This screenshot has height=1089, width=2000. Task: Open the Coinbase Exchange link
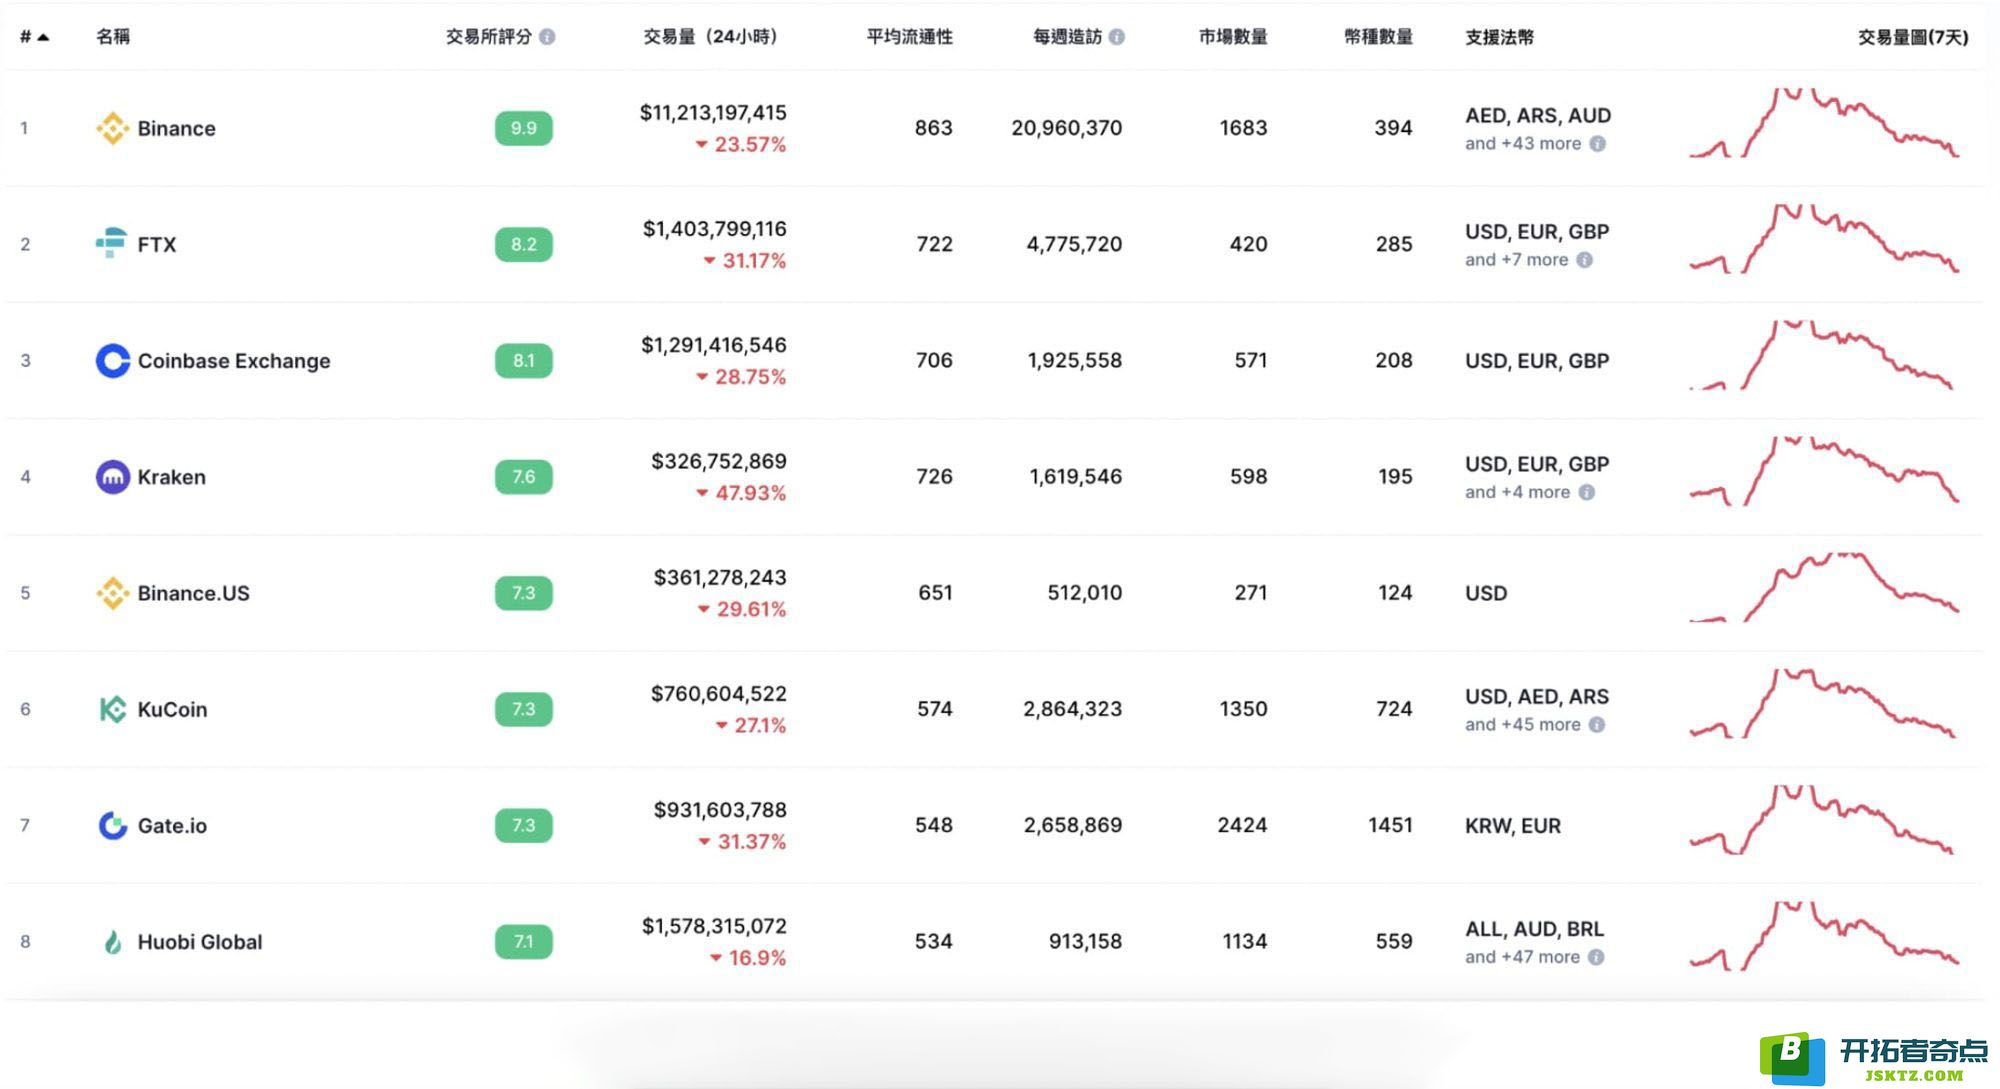(234, 360)
